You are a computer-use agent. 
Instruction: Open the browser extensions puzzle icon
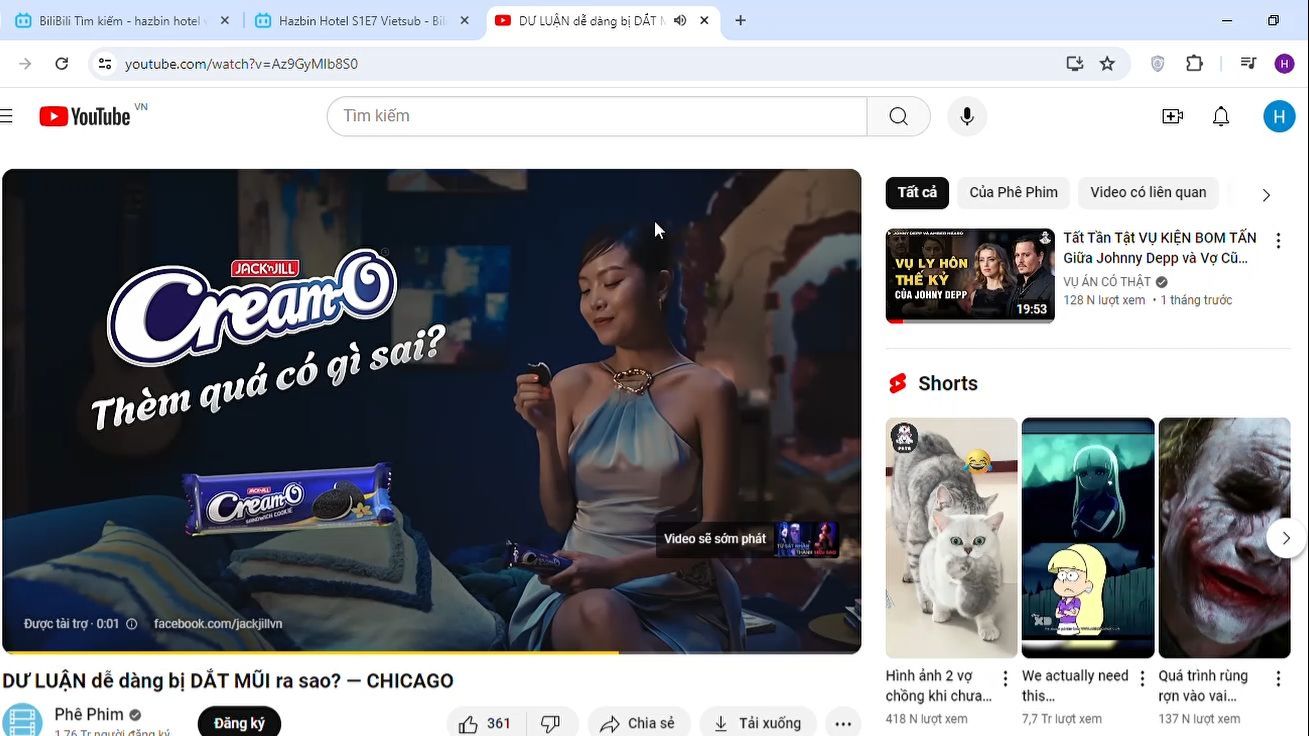click(1194, 64)
